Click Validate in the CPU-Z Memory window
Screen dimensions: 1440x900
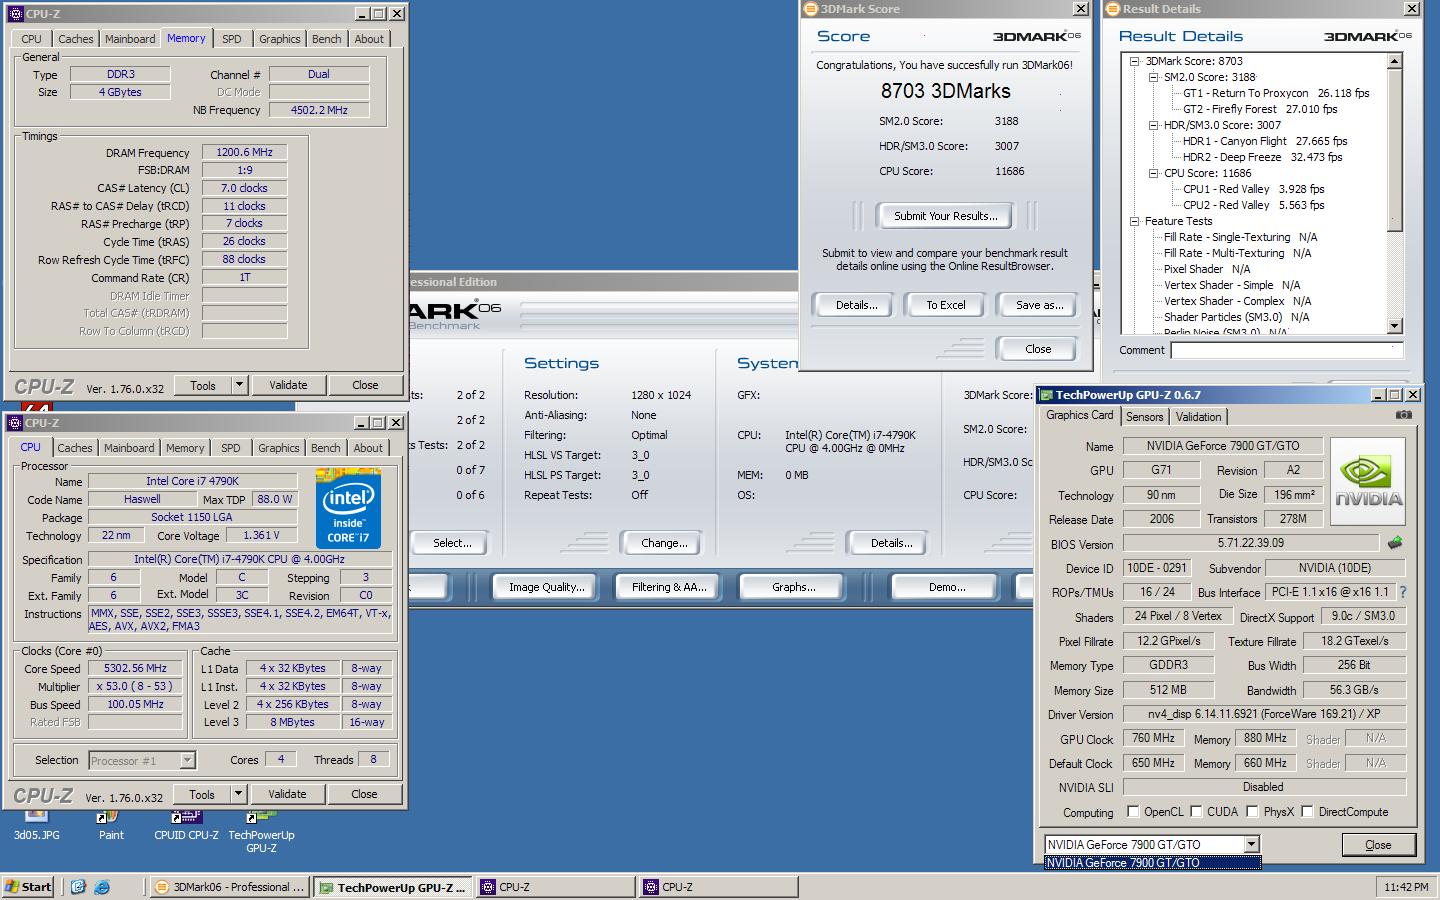pos(288,385)
